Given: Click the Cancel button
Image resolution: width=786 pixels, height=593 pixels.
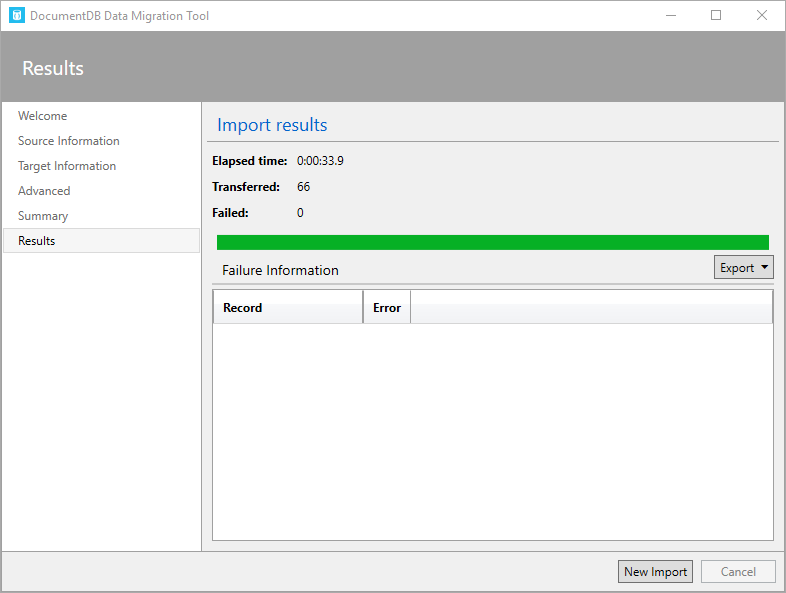Looking at the screenshot, I should pos(738,571).
